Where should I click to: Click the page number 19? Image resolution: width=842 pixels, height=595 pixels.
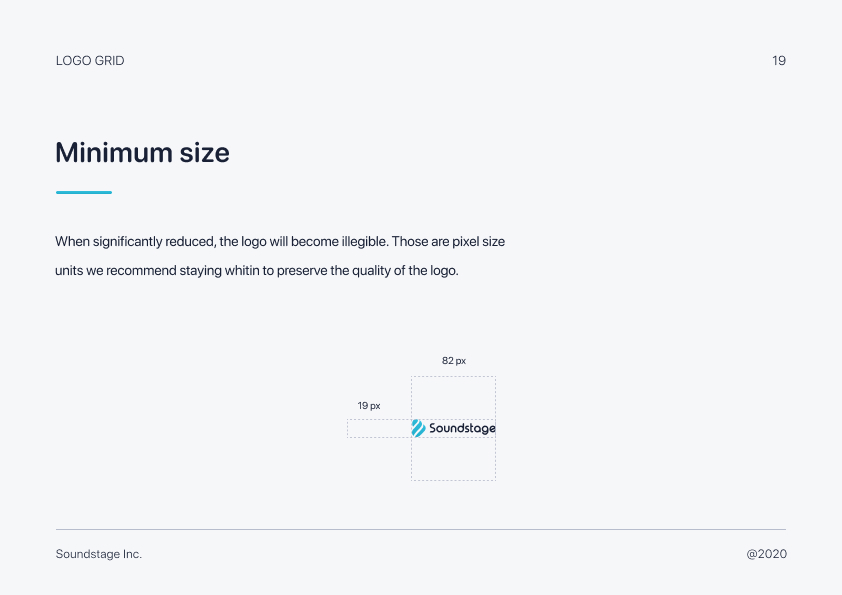coord(779,61)
